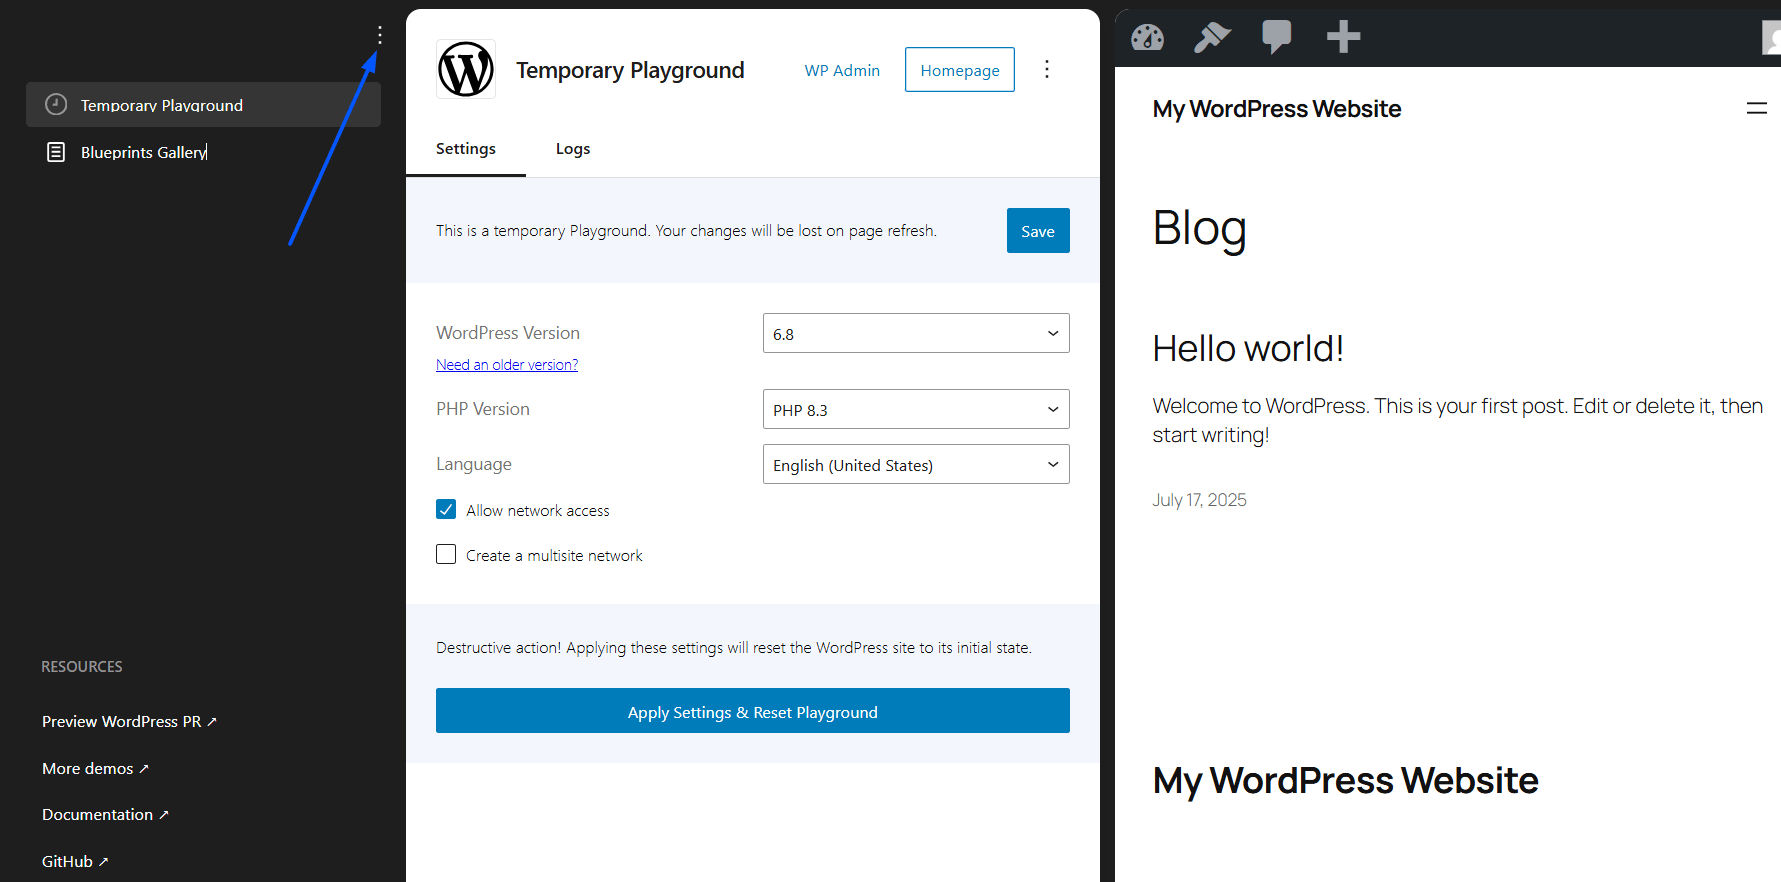Open the PHP Version dropdown
Viewport: 1781px width, 882px height.
click(x=916, y=409)
